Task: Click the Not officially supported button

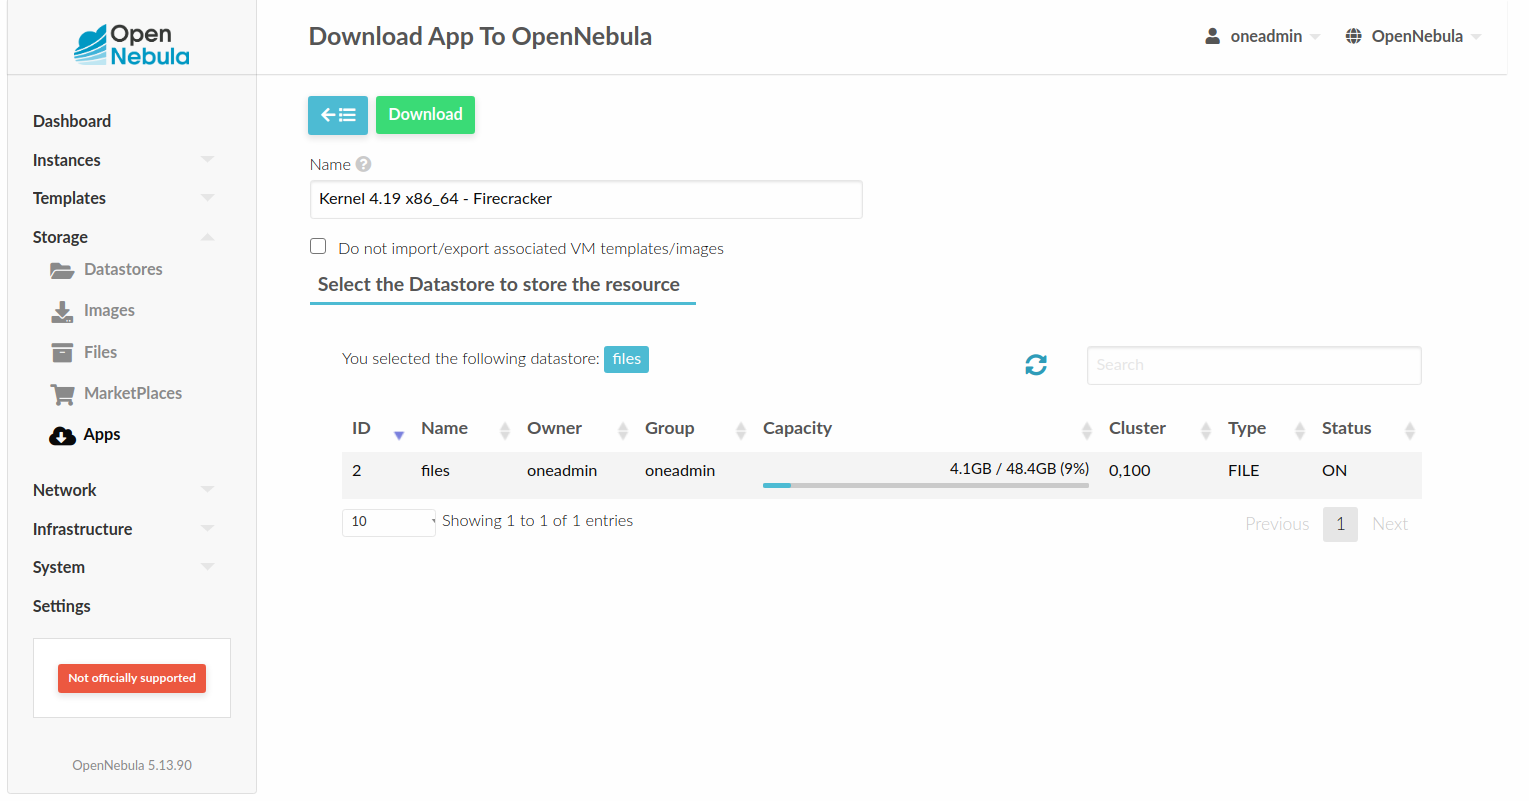Action: coord(132,678)
